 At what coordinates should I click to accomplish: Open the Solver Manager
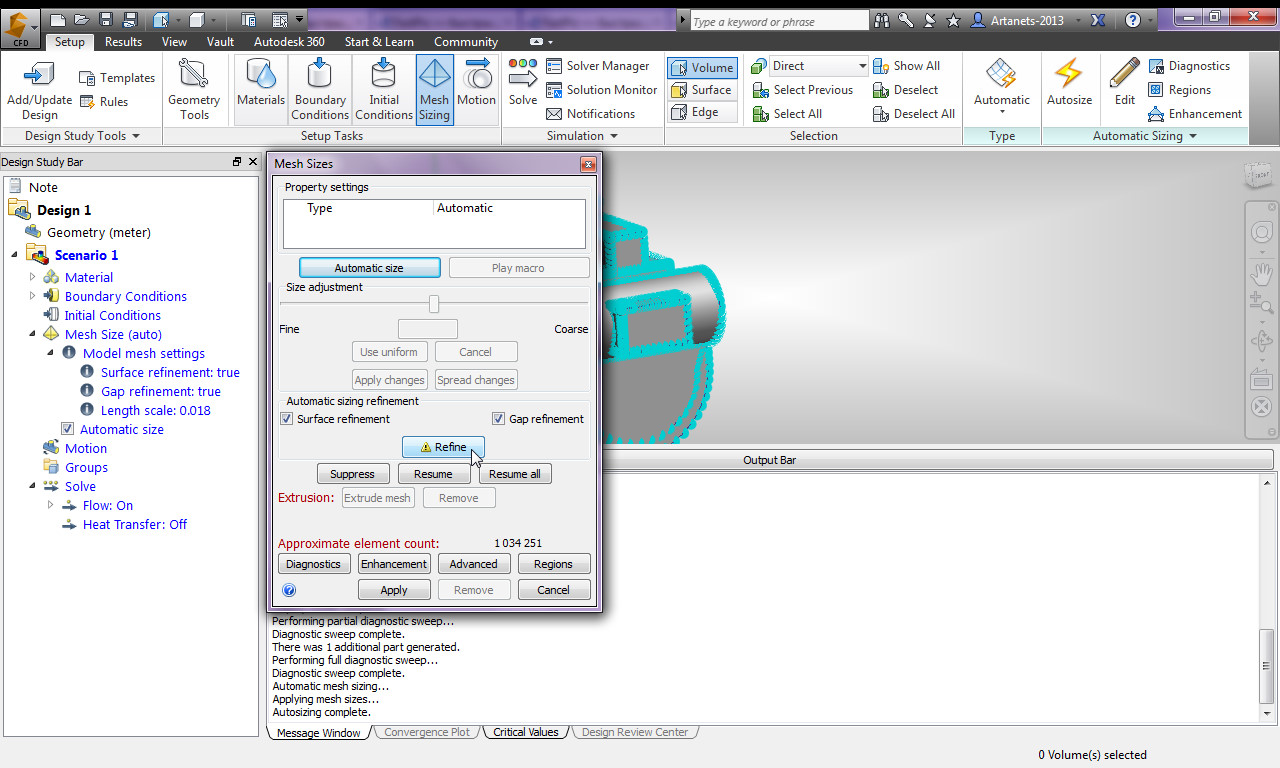597,66
